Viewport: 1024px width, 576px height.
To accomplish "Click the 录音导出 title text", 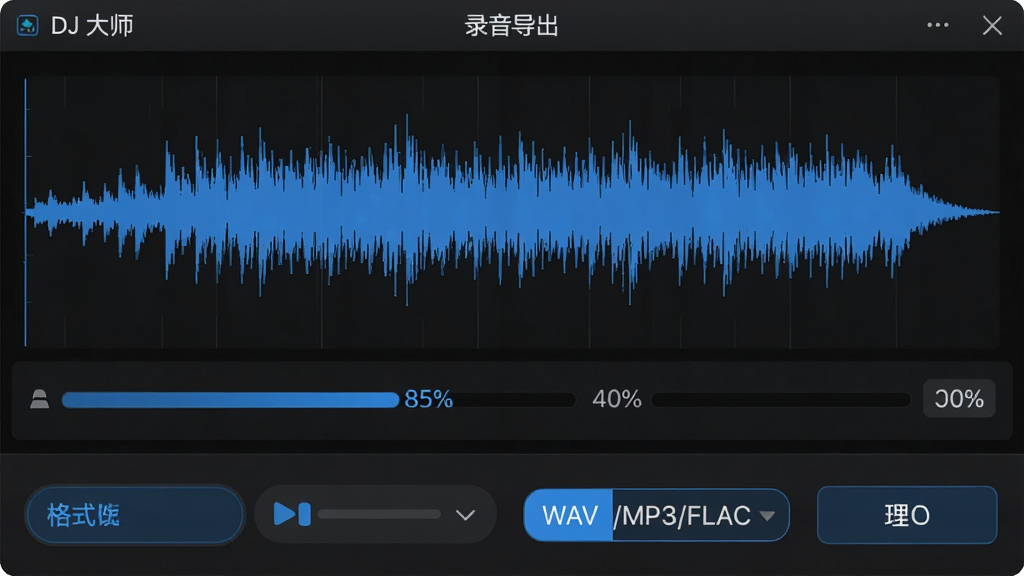I will [x=511, y=26].
